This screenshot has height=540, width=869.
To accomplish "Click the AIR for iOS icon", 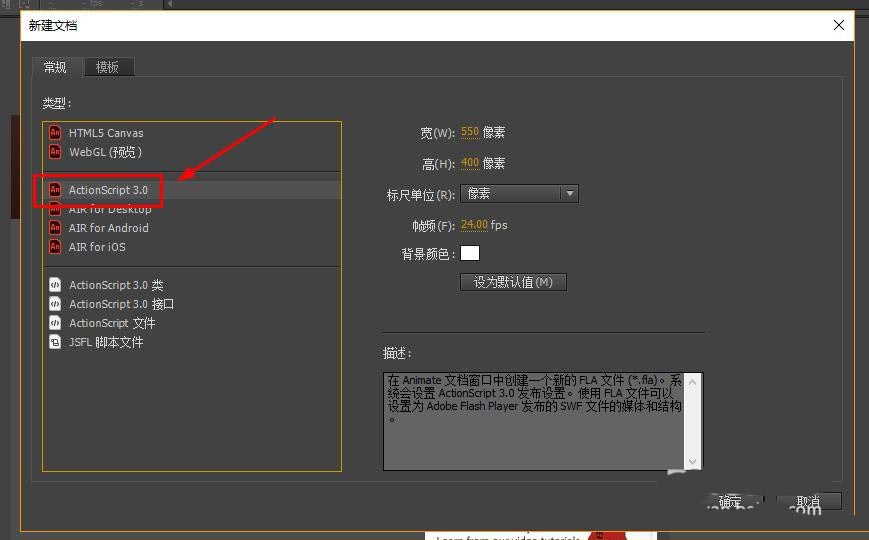I will coord(55,246).
